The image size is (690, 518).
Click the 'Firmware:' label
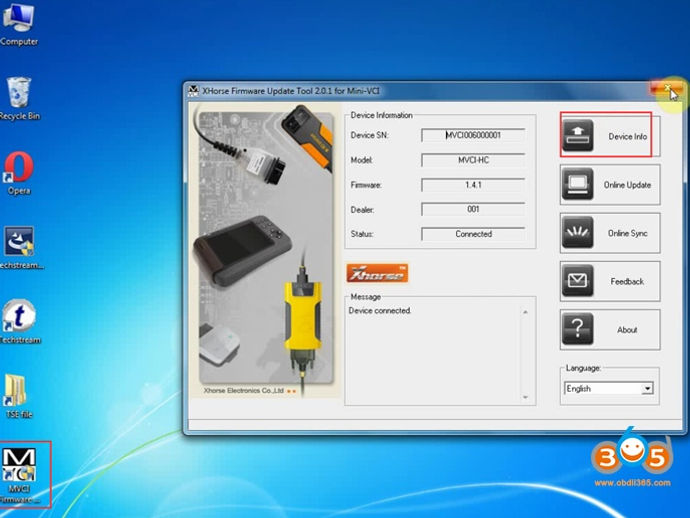[366, 185]
